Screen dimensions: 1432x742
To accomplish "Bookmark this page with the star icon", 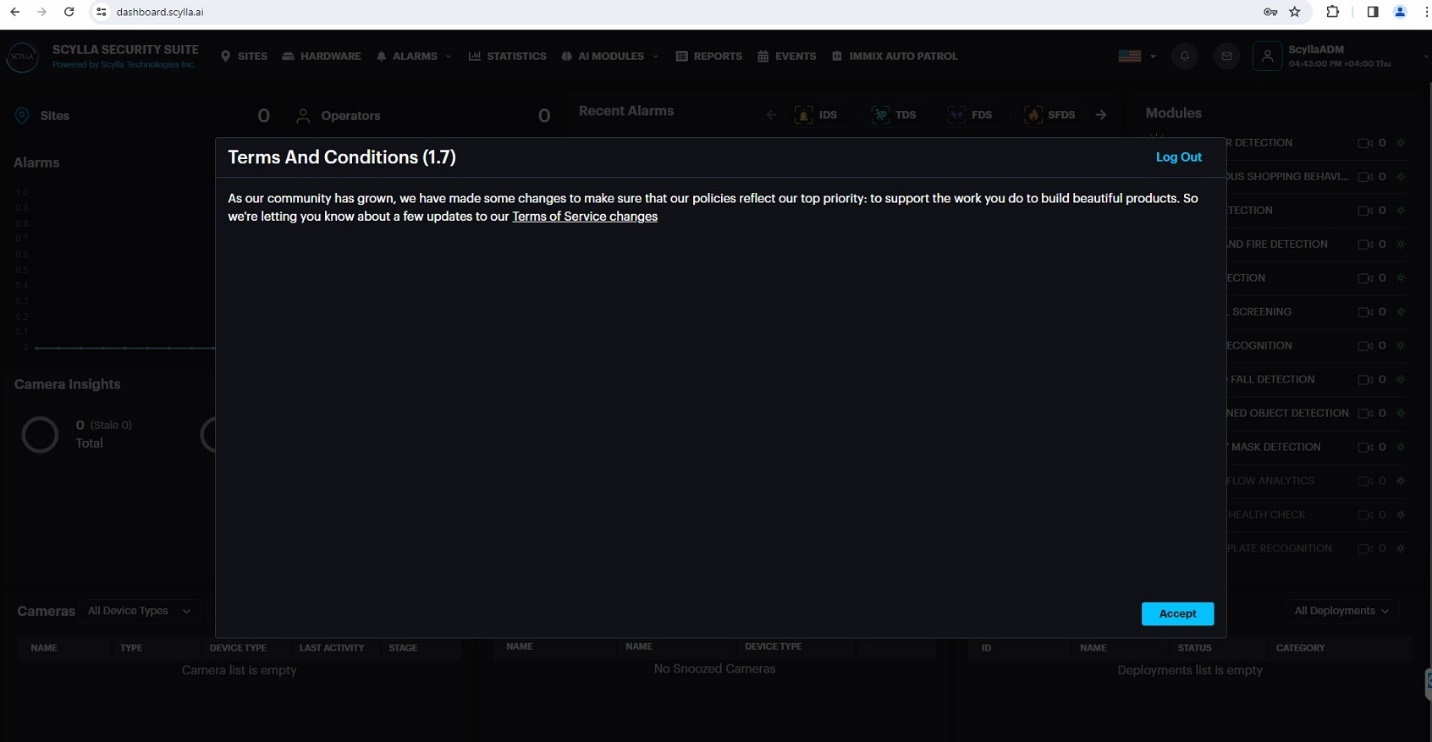I will (x=1295, y=12).
